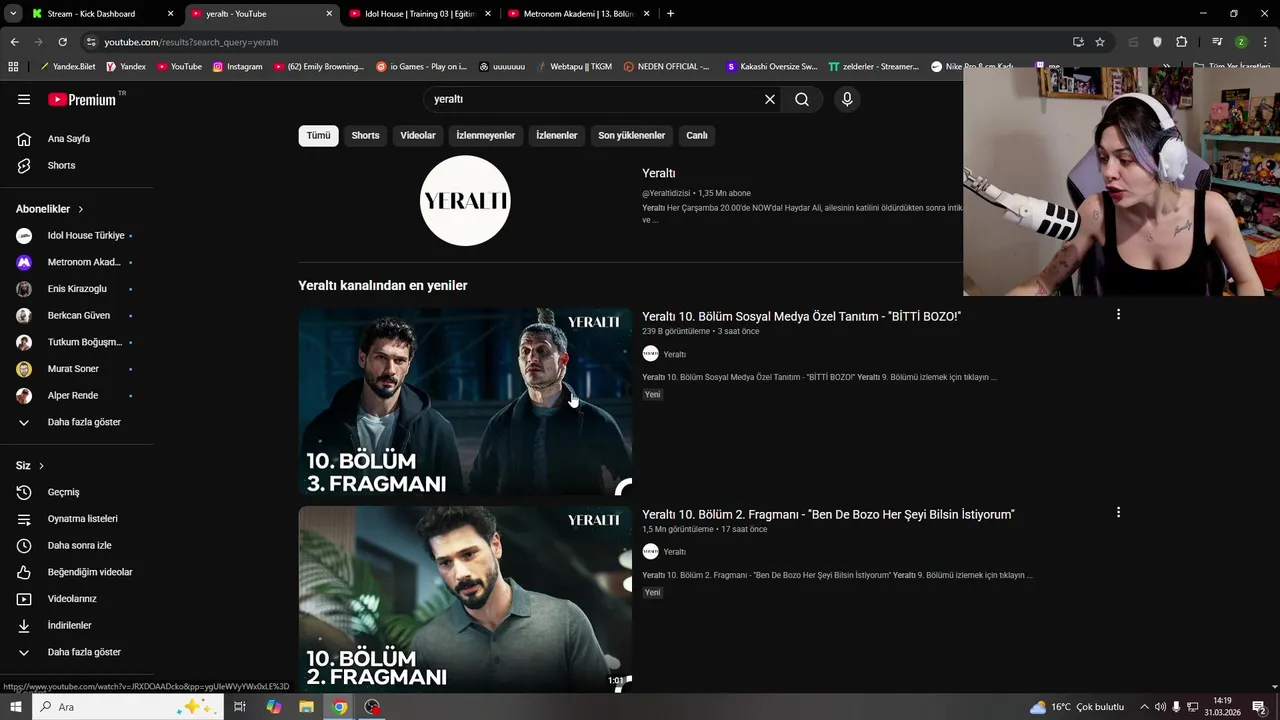Open 10. Bölüm 2. Fragmanı video thumbnail
This screenshot has width=1280, height=720.
(x=465, y=599)
